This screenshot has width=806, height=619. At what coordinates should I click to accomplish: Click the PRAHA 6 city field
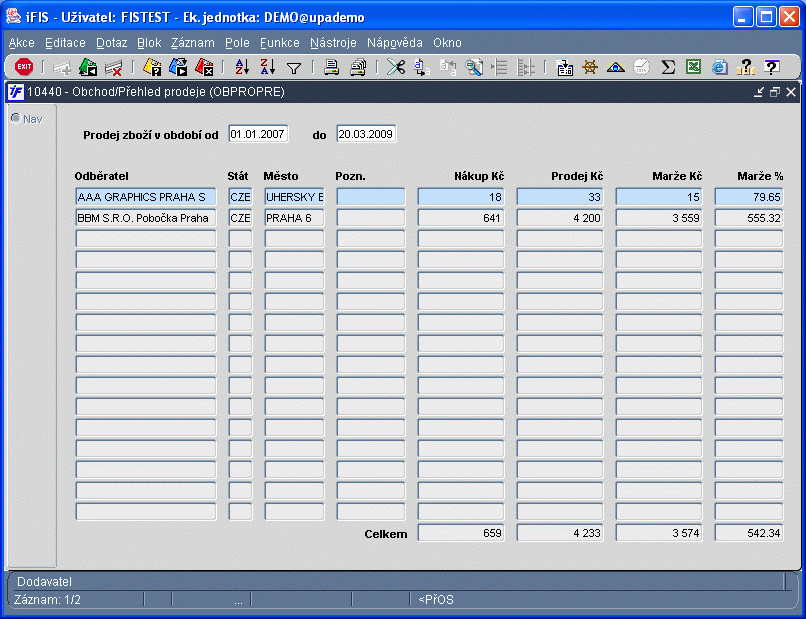tap(295, 218)
